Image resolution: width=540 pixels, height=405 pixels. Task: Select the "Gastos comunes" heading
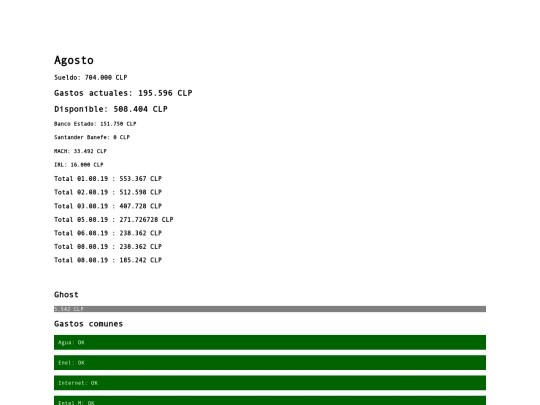pyautogui.click(x=89, y=324)
